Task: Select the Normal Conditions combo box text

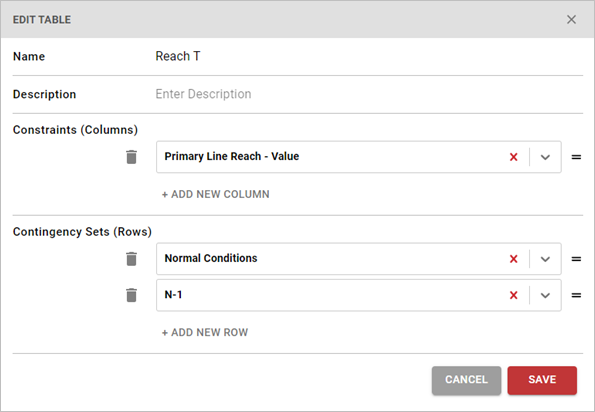Action: (x=211, y=258)
